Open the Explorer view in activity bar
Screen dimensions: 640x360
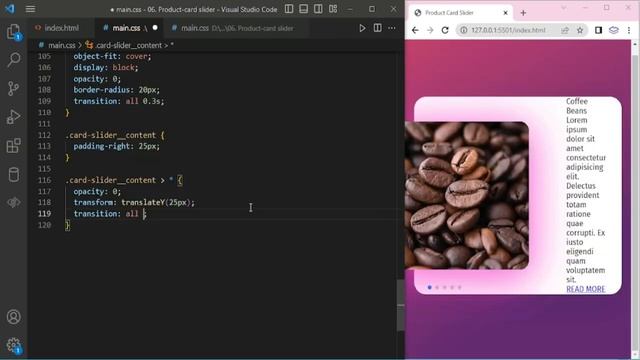pos(13,32)
